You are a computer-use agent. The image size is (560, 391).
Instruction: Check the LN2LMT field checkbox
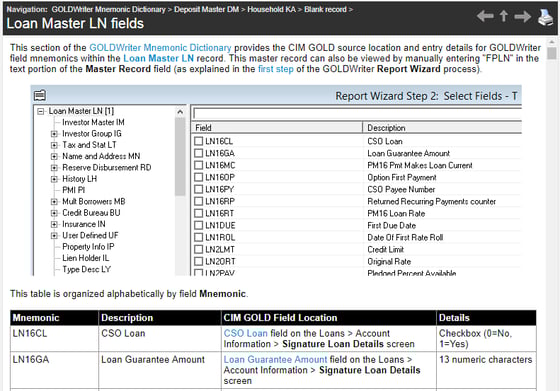(198, 249)
